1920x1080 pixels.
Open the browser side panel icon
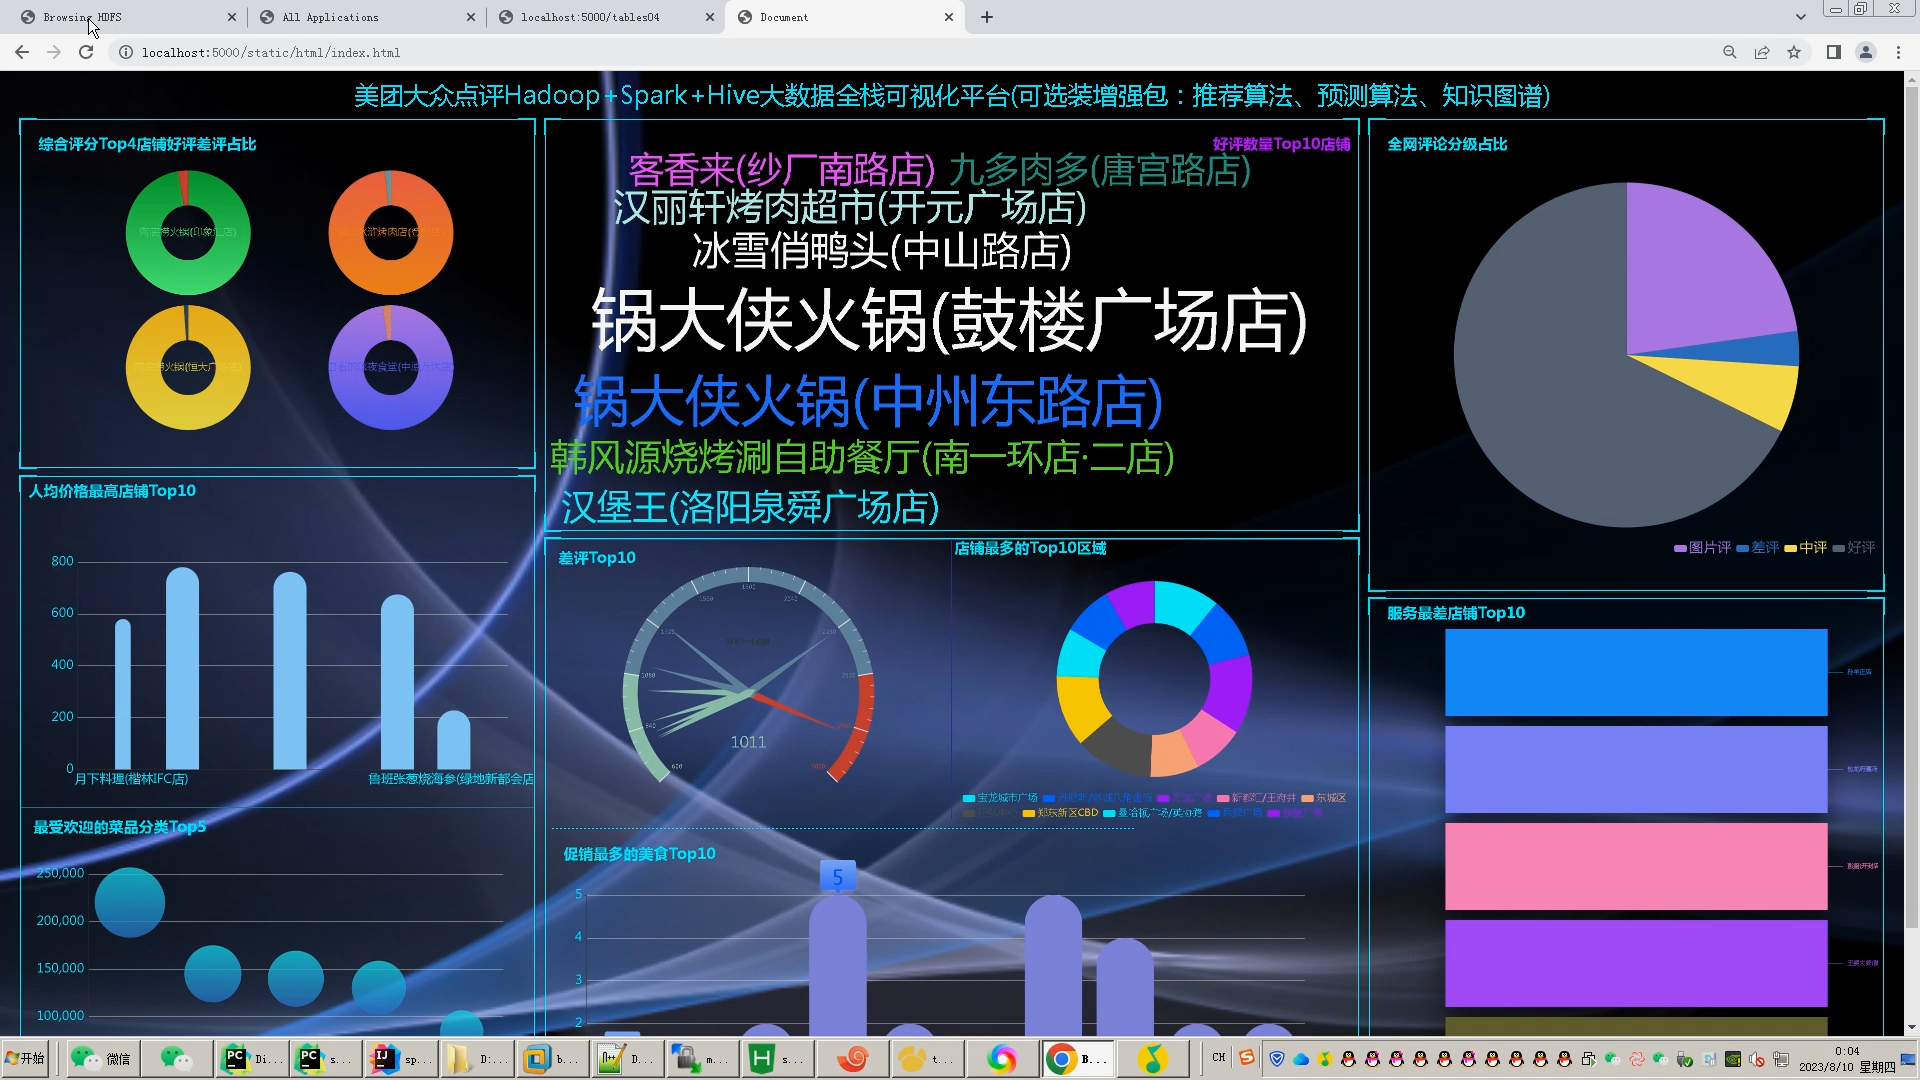click(x=1833, y=52)
